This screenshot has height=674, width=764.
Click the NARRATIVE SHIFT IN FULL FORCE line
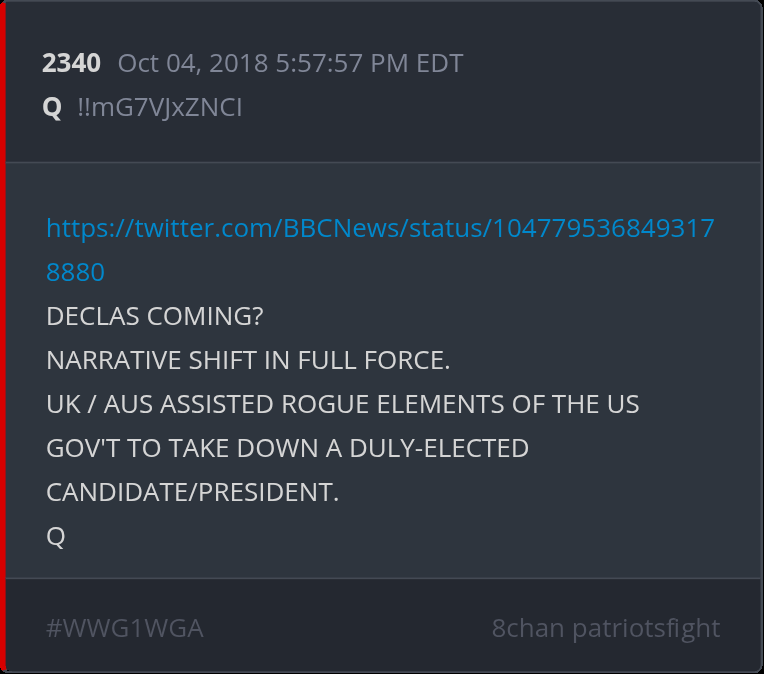[x=248, y=360]
